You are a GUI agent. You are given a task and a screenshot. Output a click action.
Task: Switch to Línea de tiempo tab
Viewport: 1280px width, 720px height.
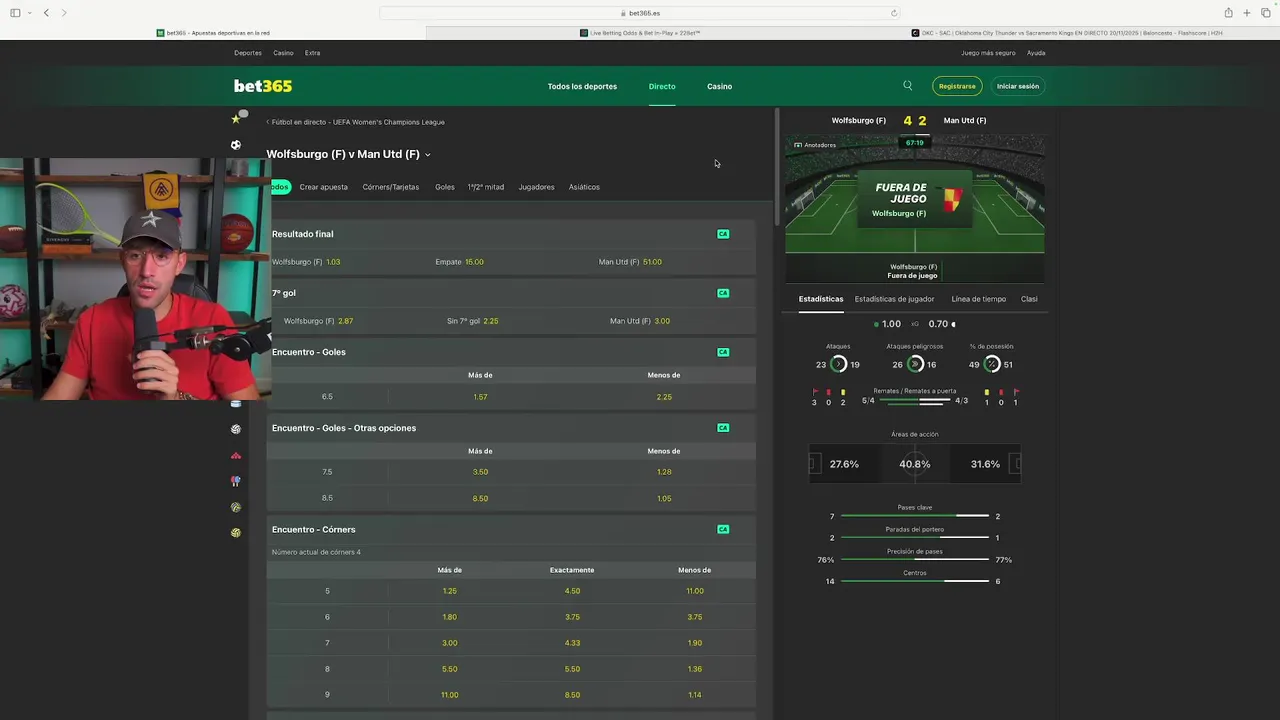[979, 299]
